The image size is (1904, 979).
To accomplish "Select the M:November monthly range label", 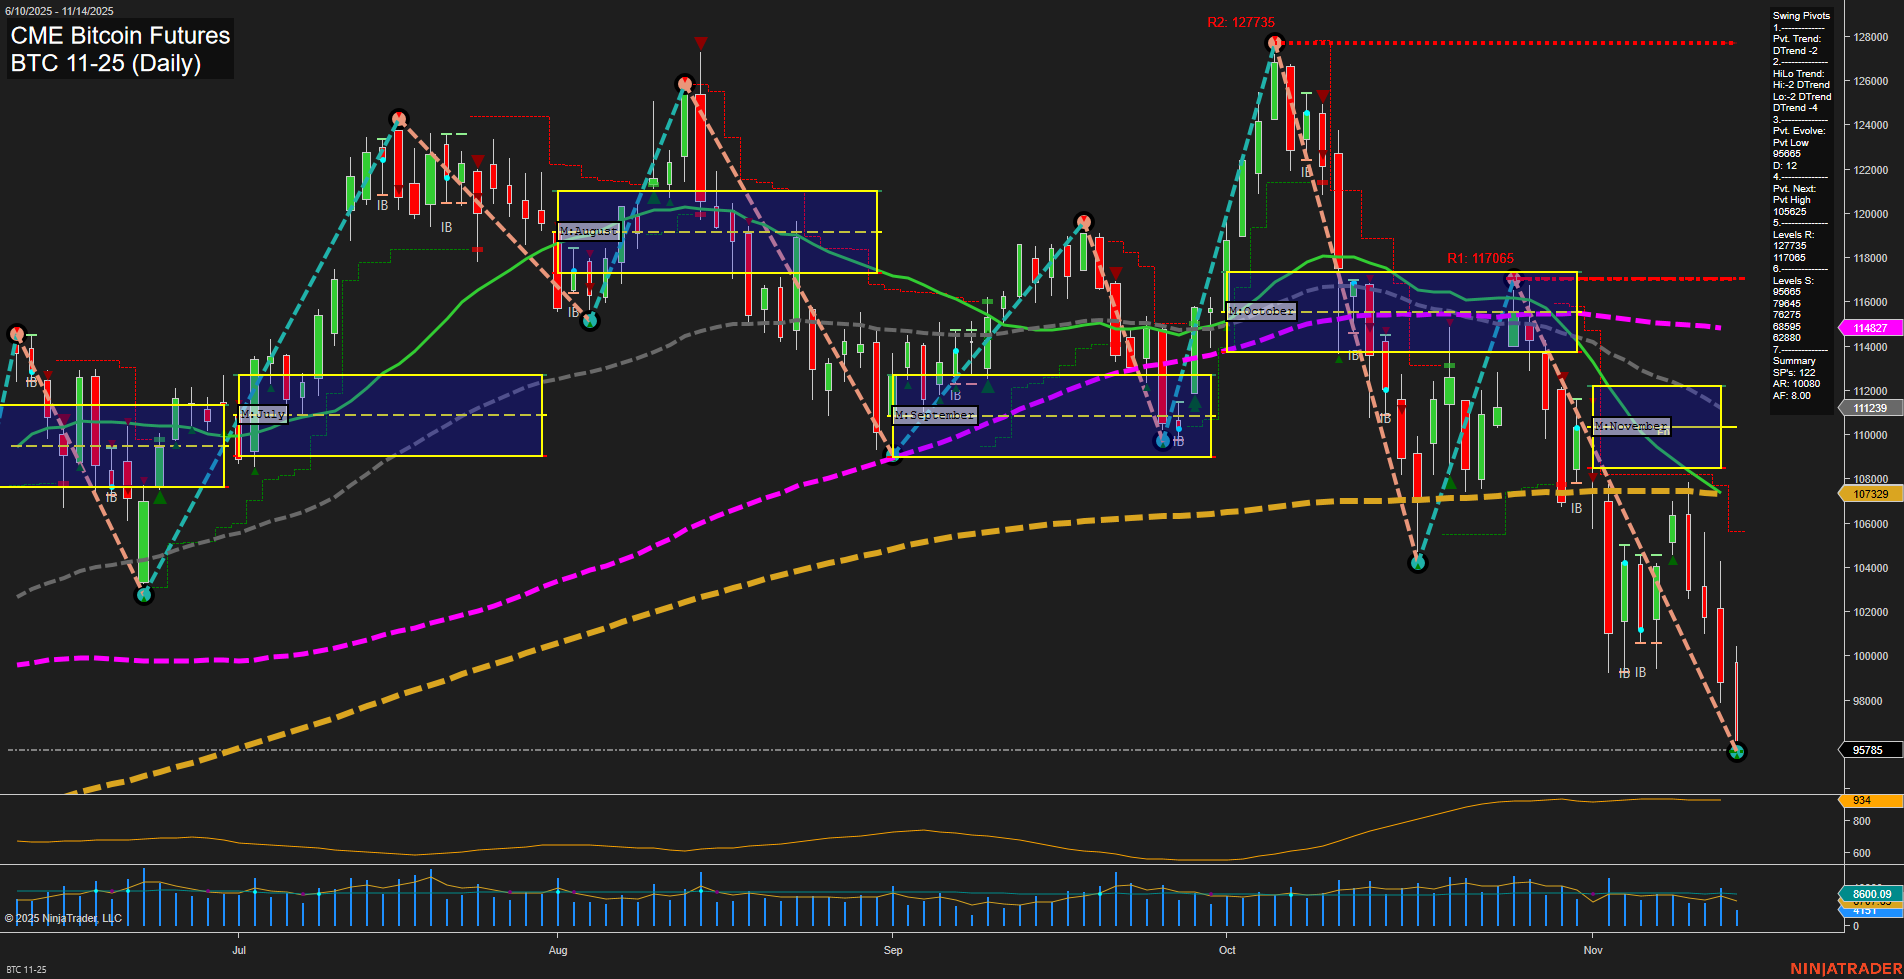I will coord(1630,426).
